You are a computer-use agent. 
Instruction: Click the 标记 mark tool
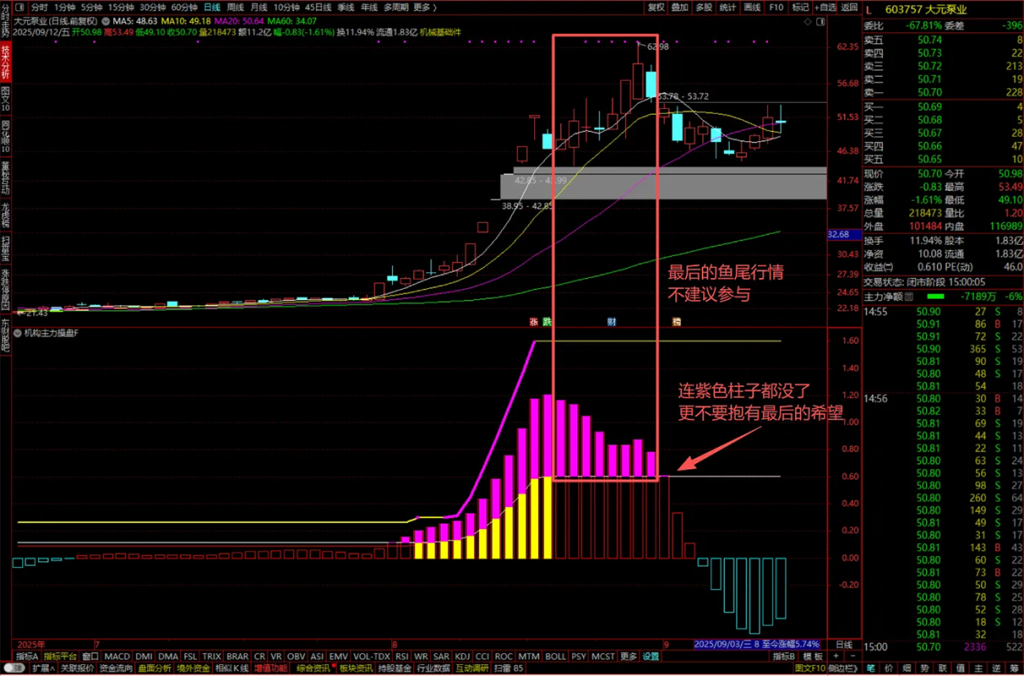800,7
